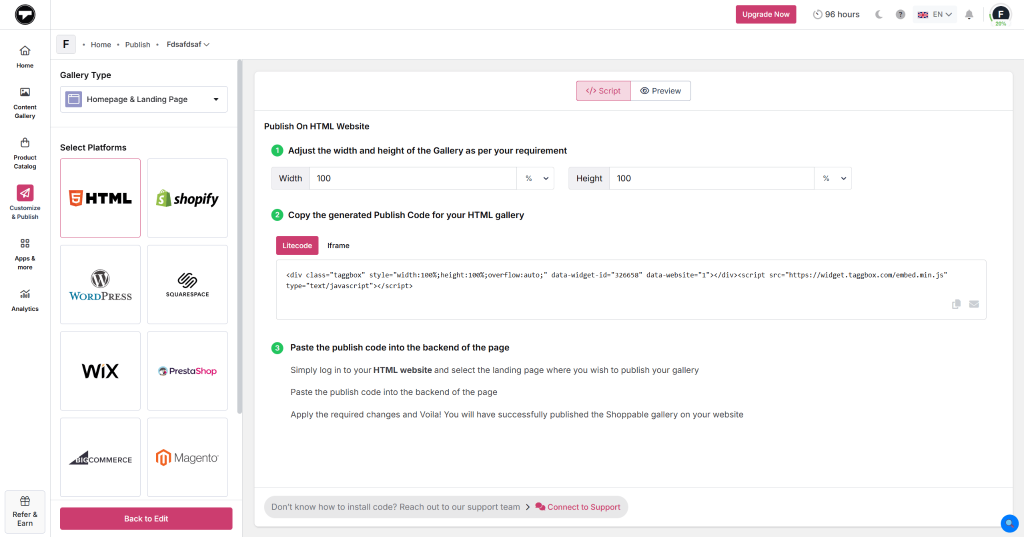Select the Iframe tab
The image size is (1024, 537).
coord(338,246)
